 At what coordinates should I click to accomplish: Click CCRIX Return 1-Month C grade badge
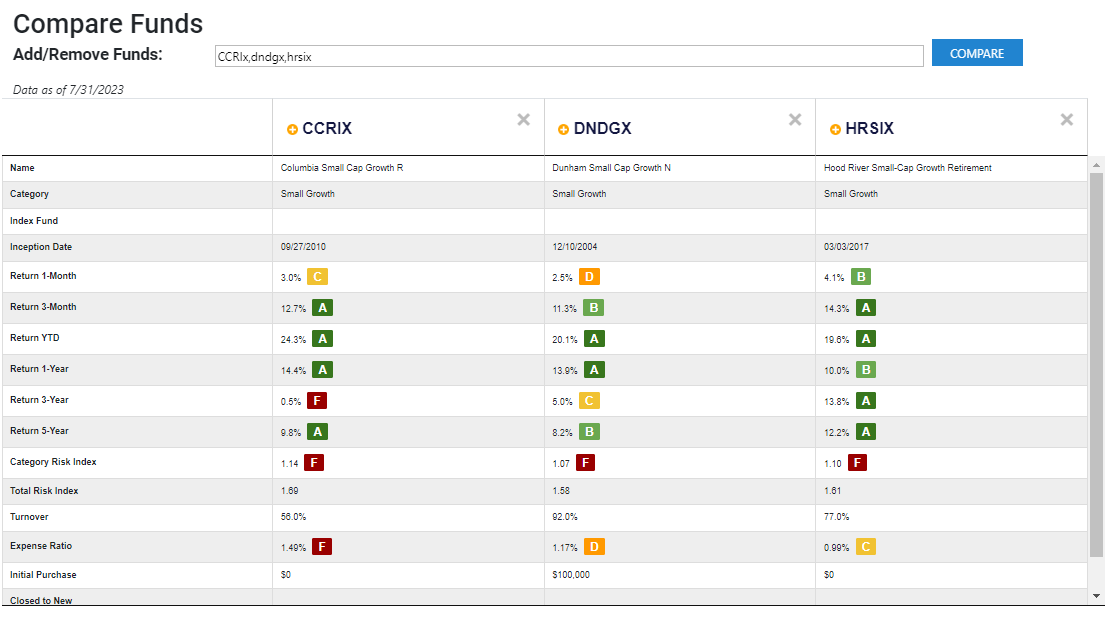317,277
